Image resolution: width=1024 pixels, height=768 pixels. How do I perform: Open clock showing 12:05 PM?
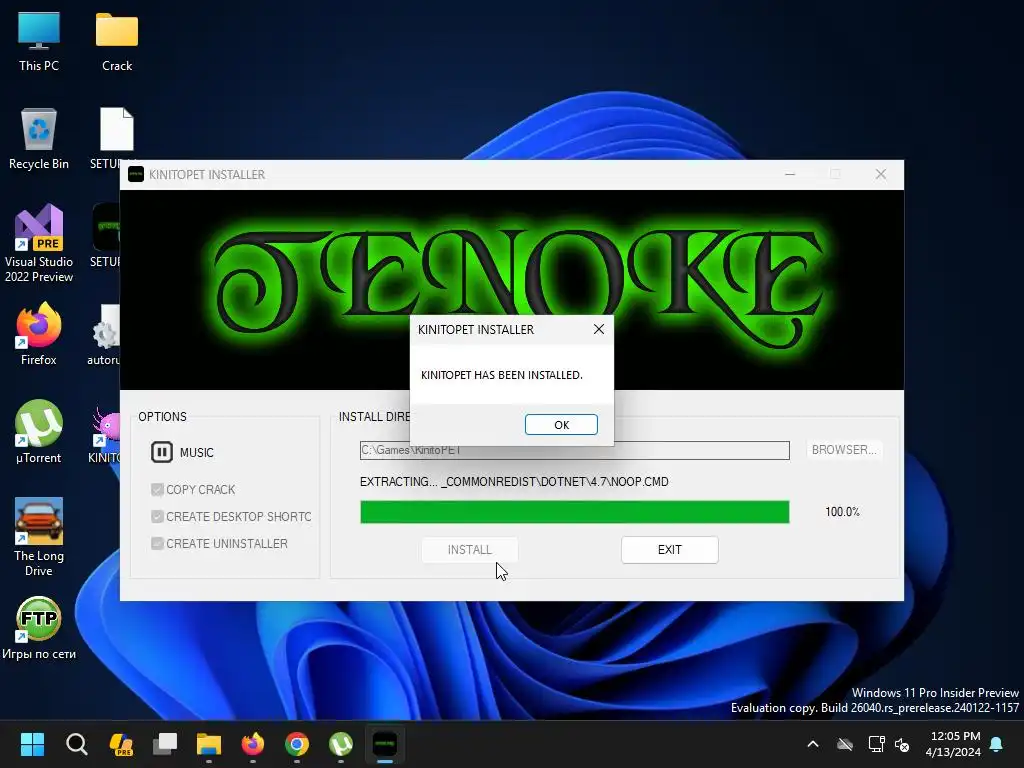pyautogui.click(x=954, y=744)
